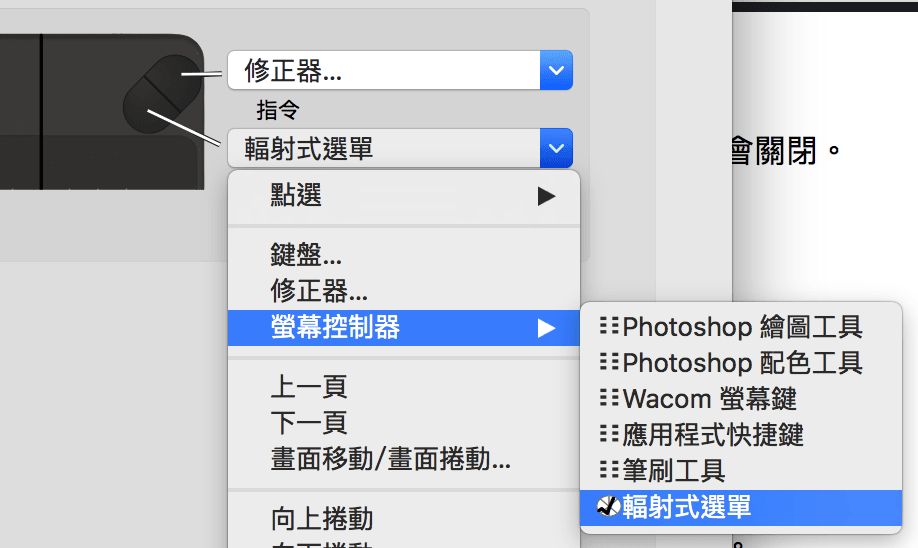Click the 螢幕控制器 submenu arrow
This screenshot has height=548, width=918.
(546, 328)
